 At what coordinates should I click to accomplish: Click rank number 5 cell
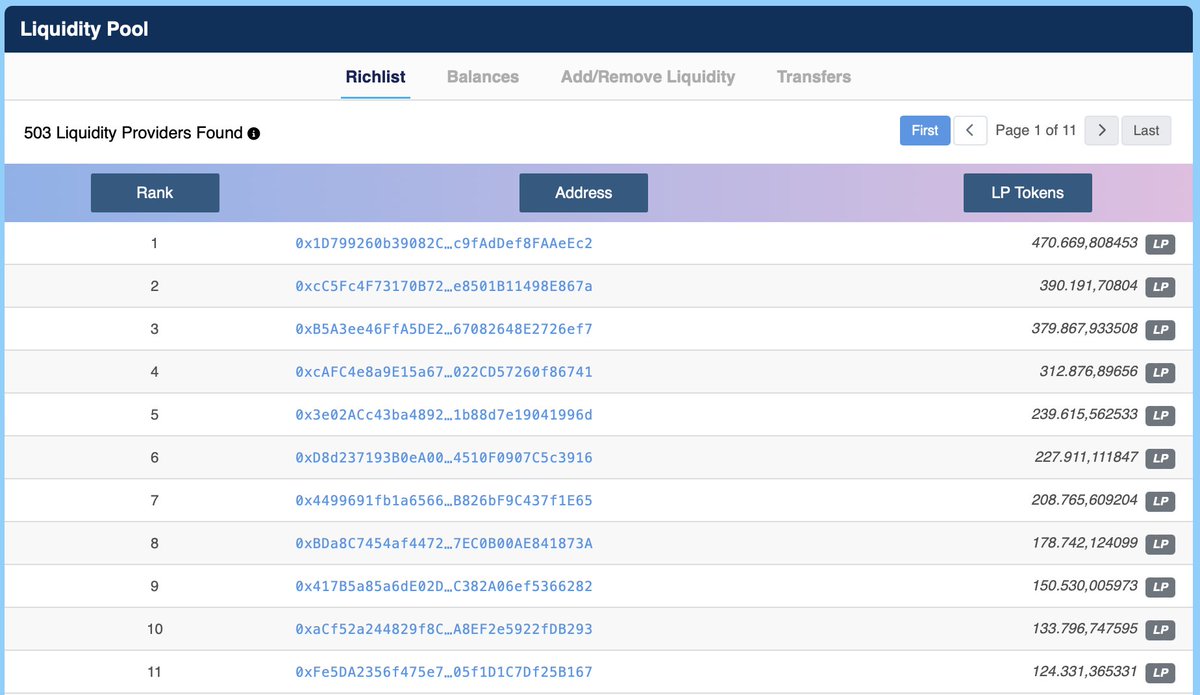pyautogui.click(x=154, y=415)
